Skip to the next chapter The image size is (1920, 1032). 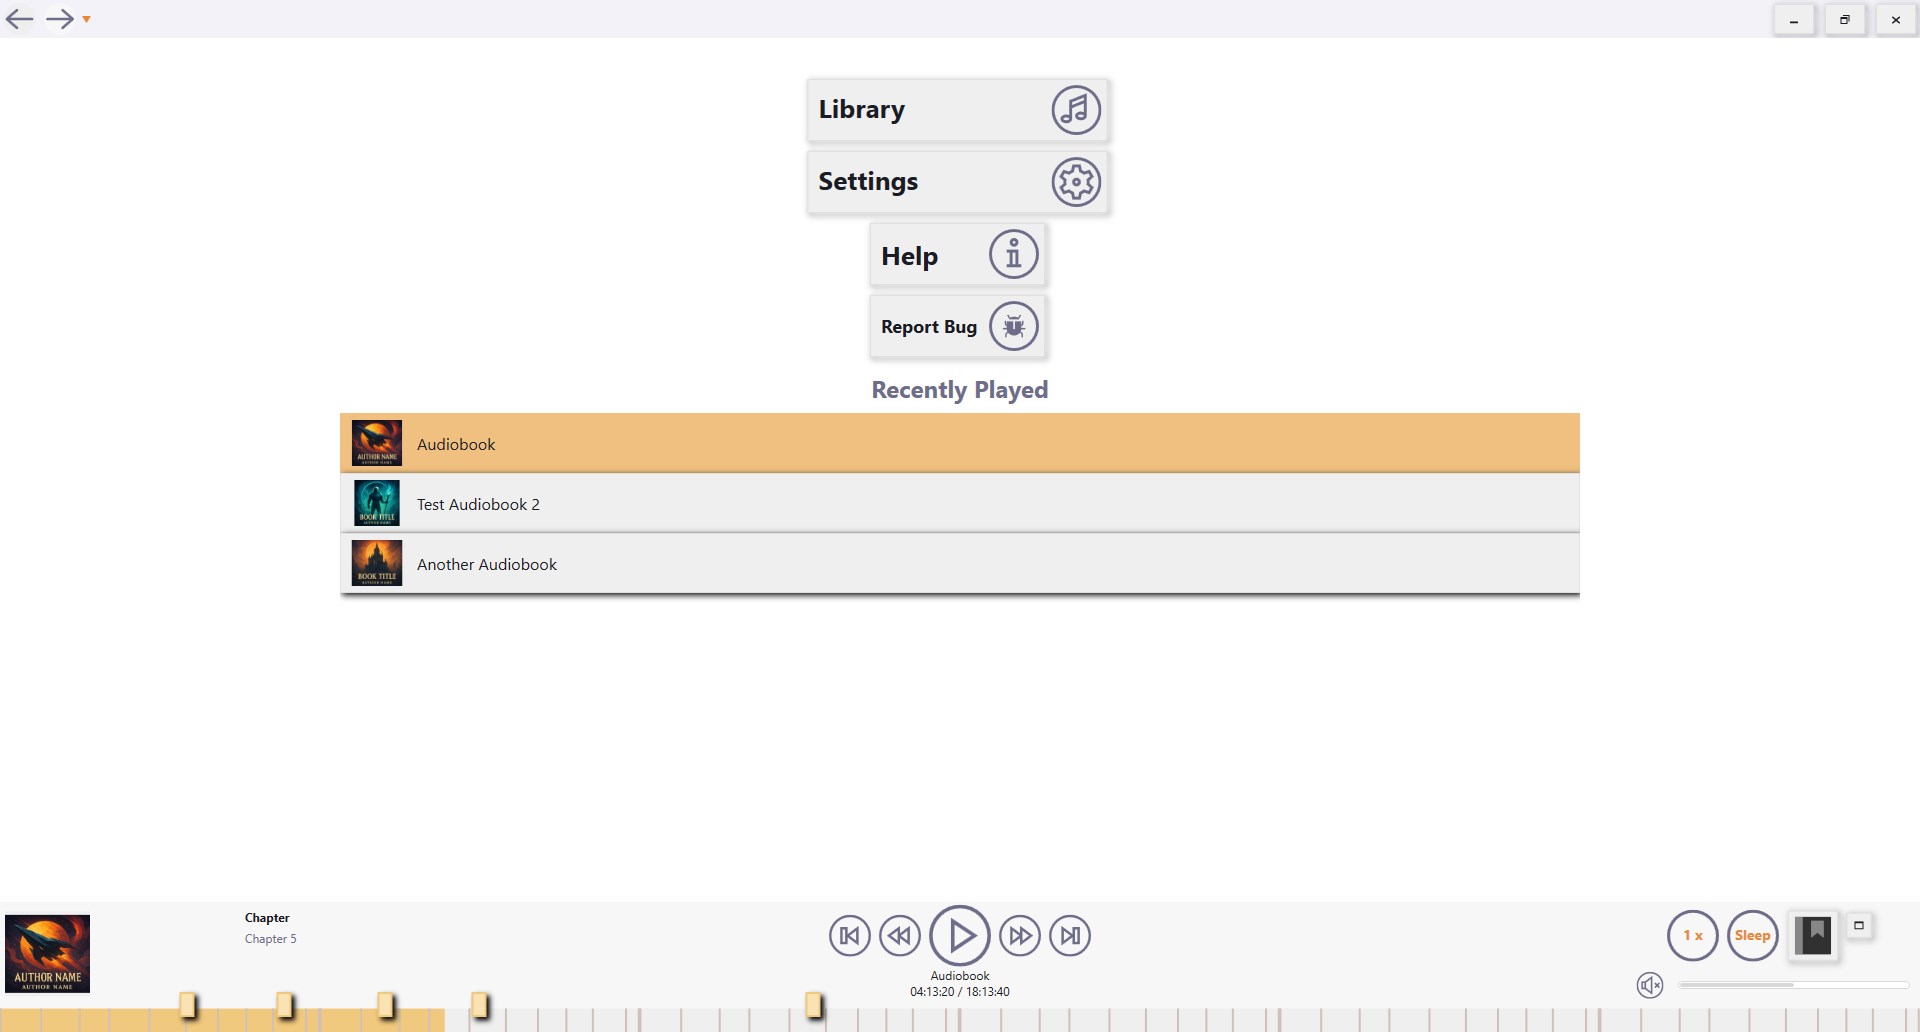click(1069, 935)
